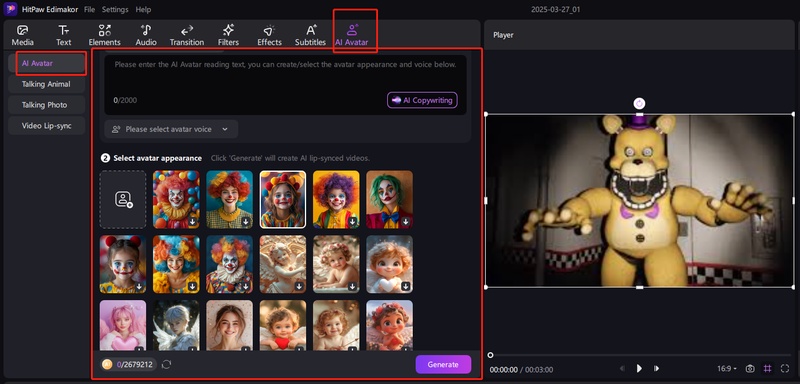The width and height of the screenshot is (800, 384).
Task: Take a snapshot of the preview
Action: point(750,368)
